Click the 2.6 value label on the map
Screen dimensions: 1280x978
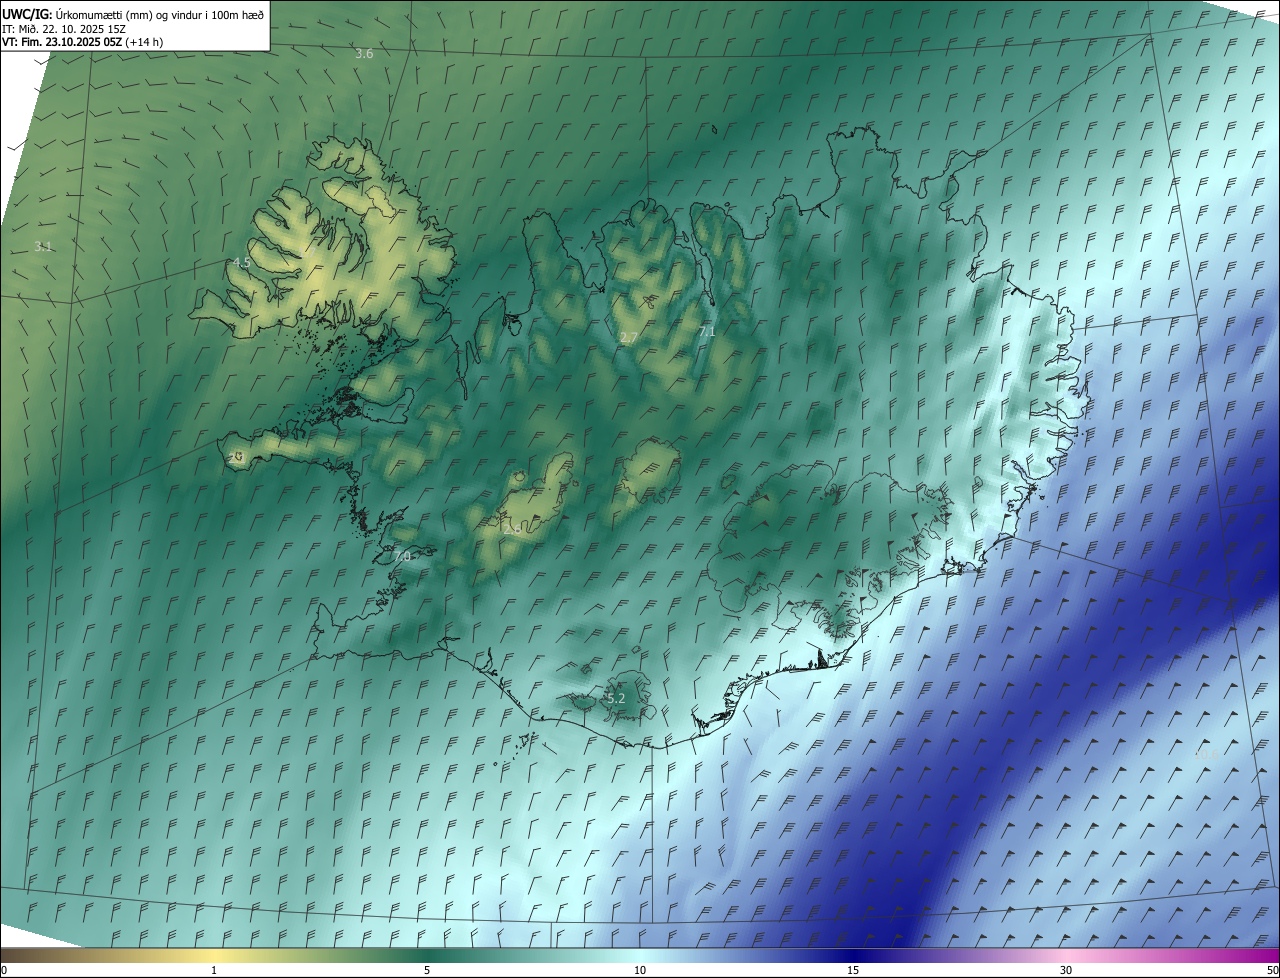(512, 529)
